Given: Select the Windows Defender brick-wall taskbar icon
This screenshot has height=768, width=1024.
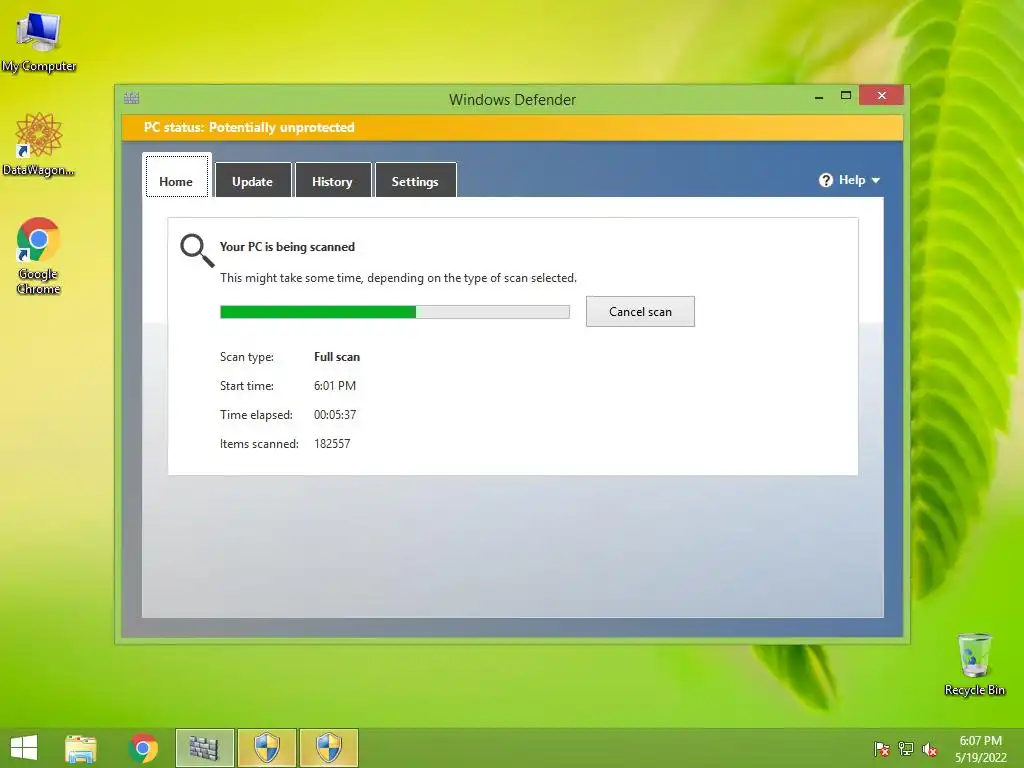Looking at the screenshot, I should point(204,748).
